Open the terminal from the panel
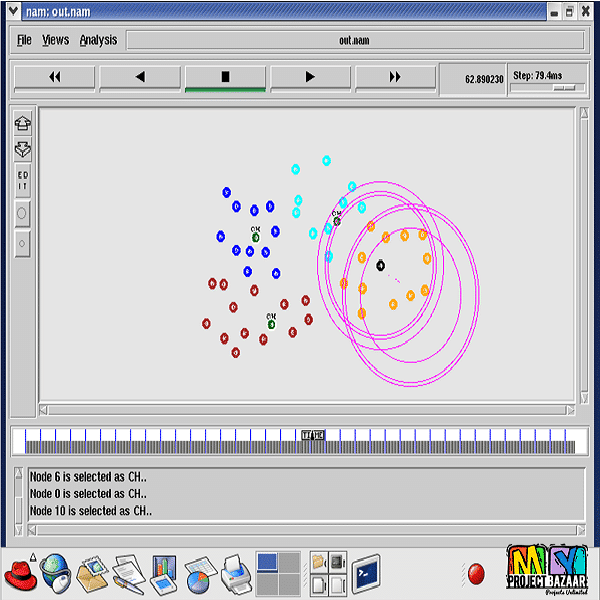 (x=366, y=574)
